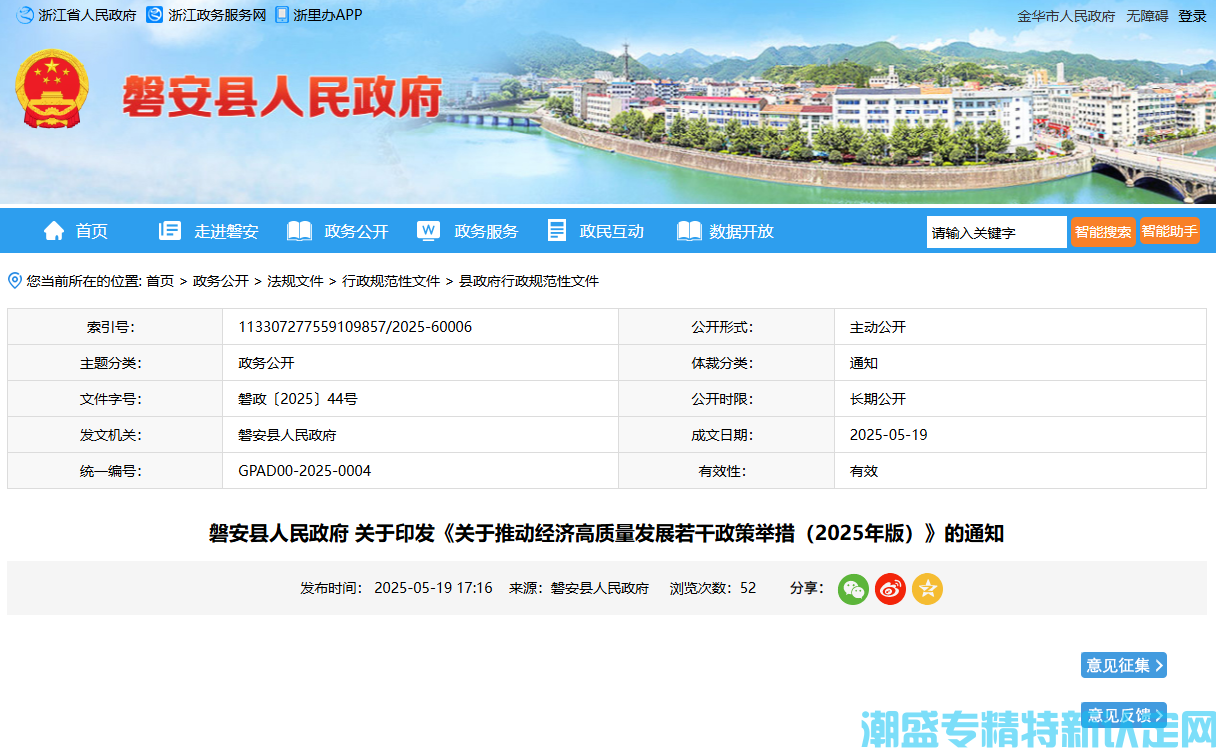This screenshot has width=1216, height=748.
Task: Click the open-book icon beside 政务公开
Action: (x=299, y=231)
